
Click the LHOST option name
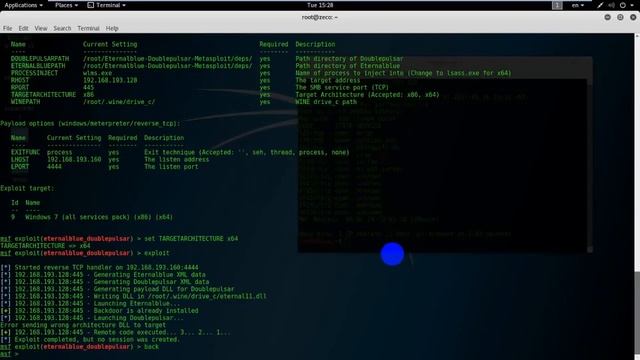point(20,160)
